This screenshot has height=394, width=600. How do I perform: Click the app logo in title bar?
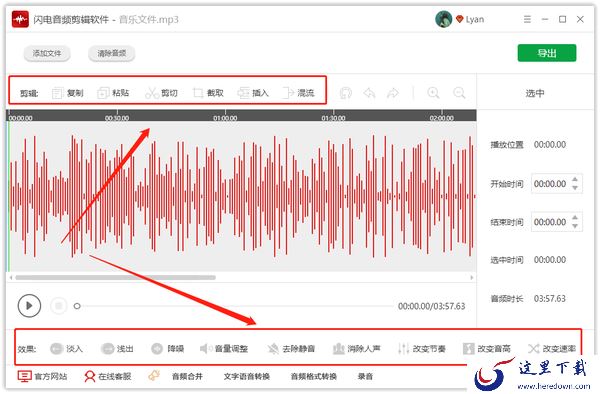tap(20, 19)
